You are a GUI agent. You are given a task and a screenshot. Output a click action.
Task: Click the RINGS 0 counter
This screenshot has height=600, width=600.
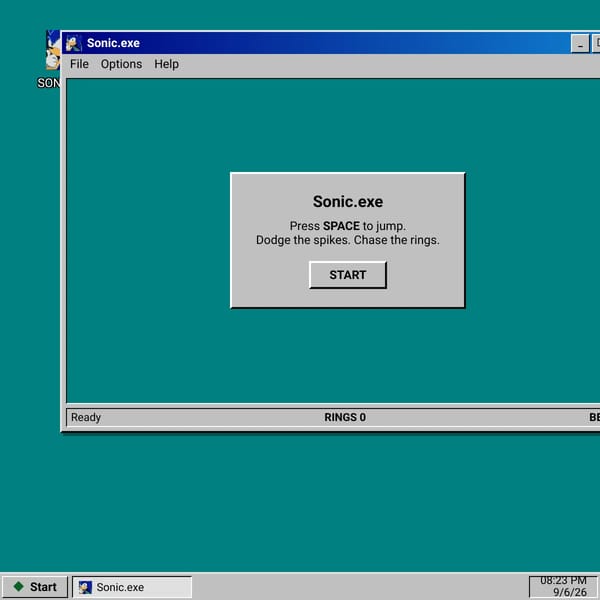(345, 417)
